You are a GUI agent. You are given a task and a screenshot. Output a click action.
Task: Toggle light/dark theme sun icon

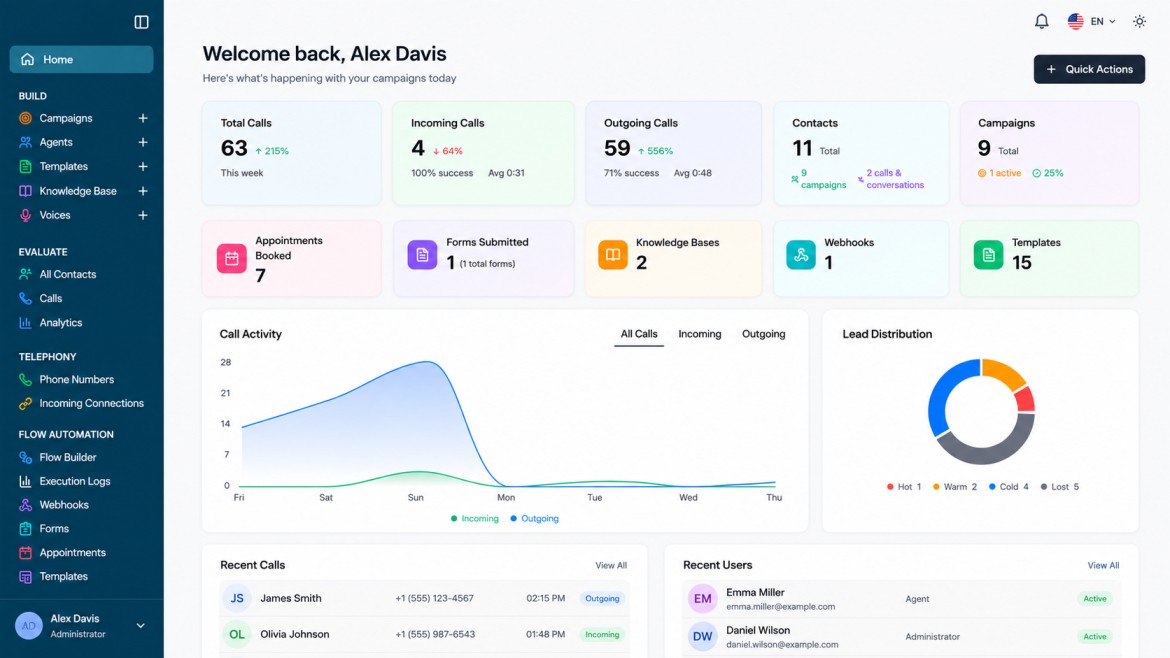1139,22
